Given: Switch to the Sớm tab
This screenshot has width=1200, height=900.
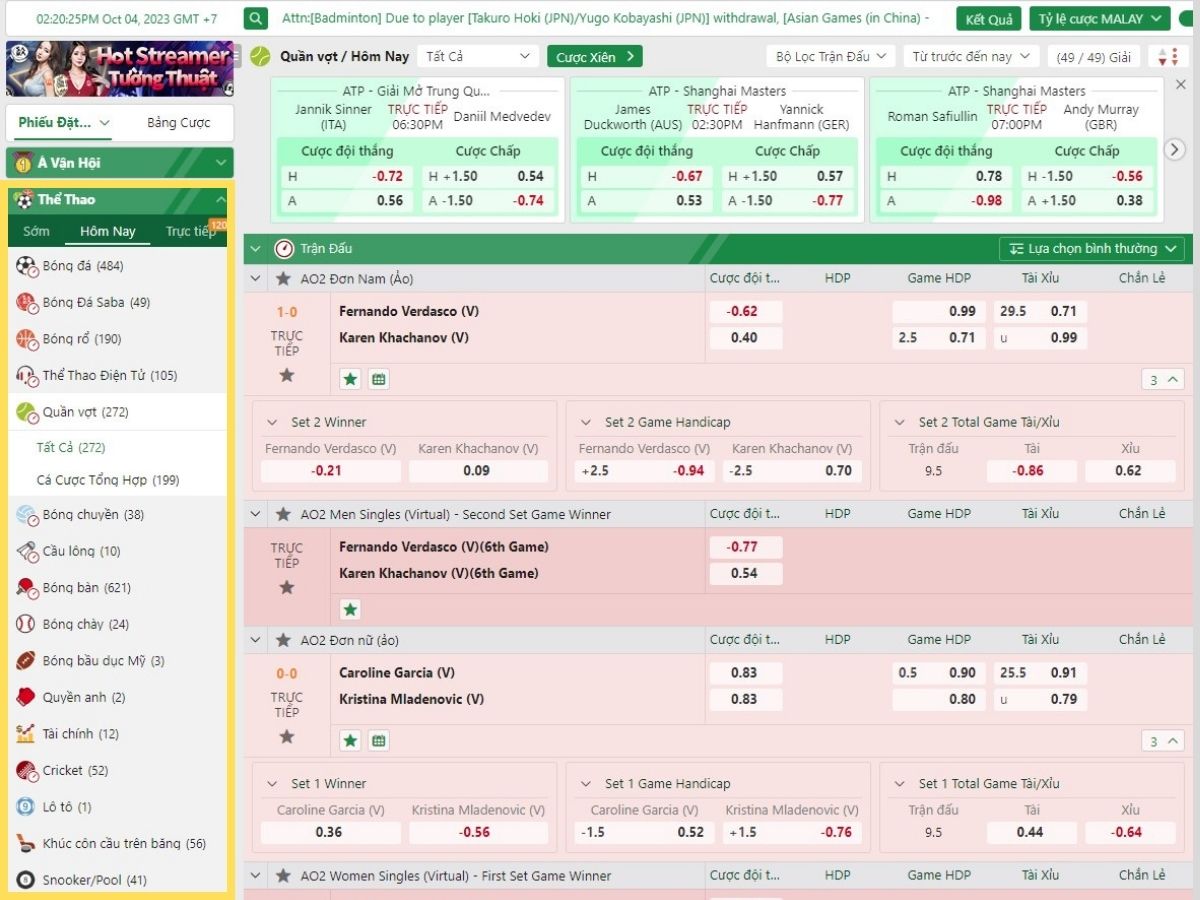Looking at the screenshot, I should pos(36,231).
